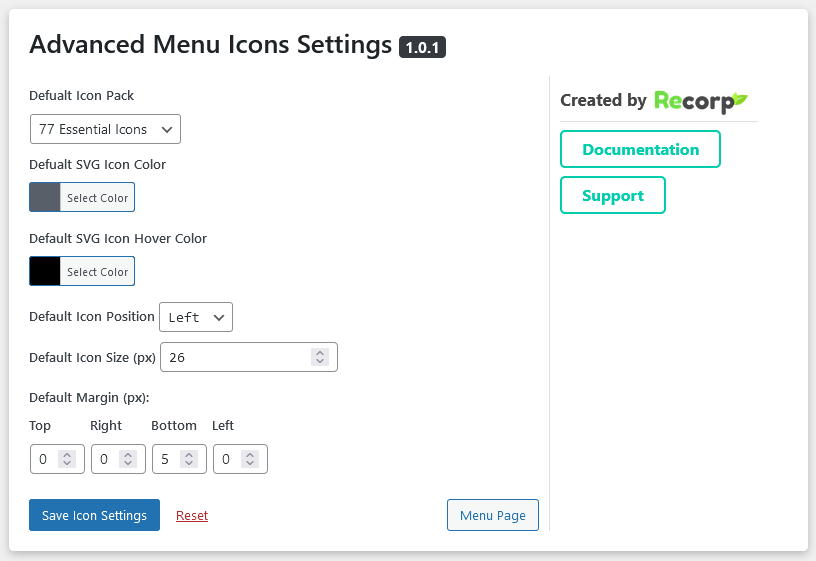Screen dimensions: 816x561
Task: Open the Documentation button
Action: coord(640,149)
